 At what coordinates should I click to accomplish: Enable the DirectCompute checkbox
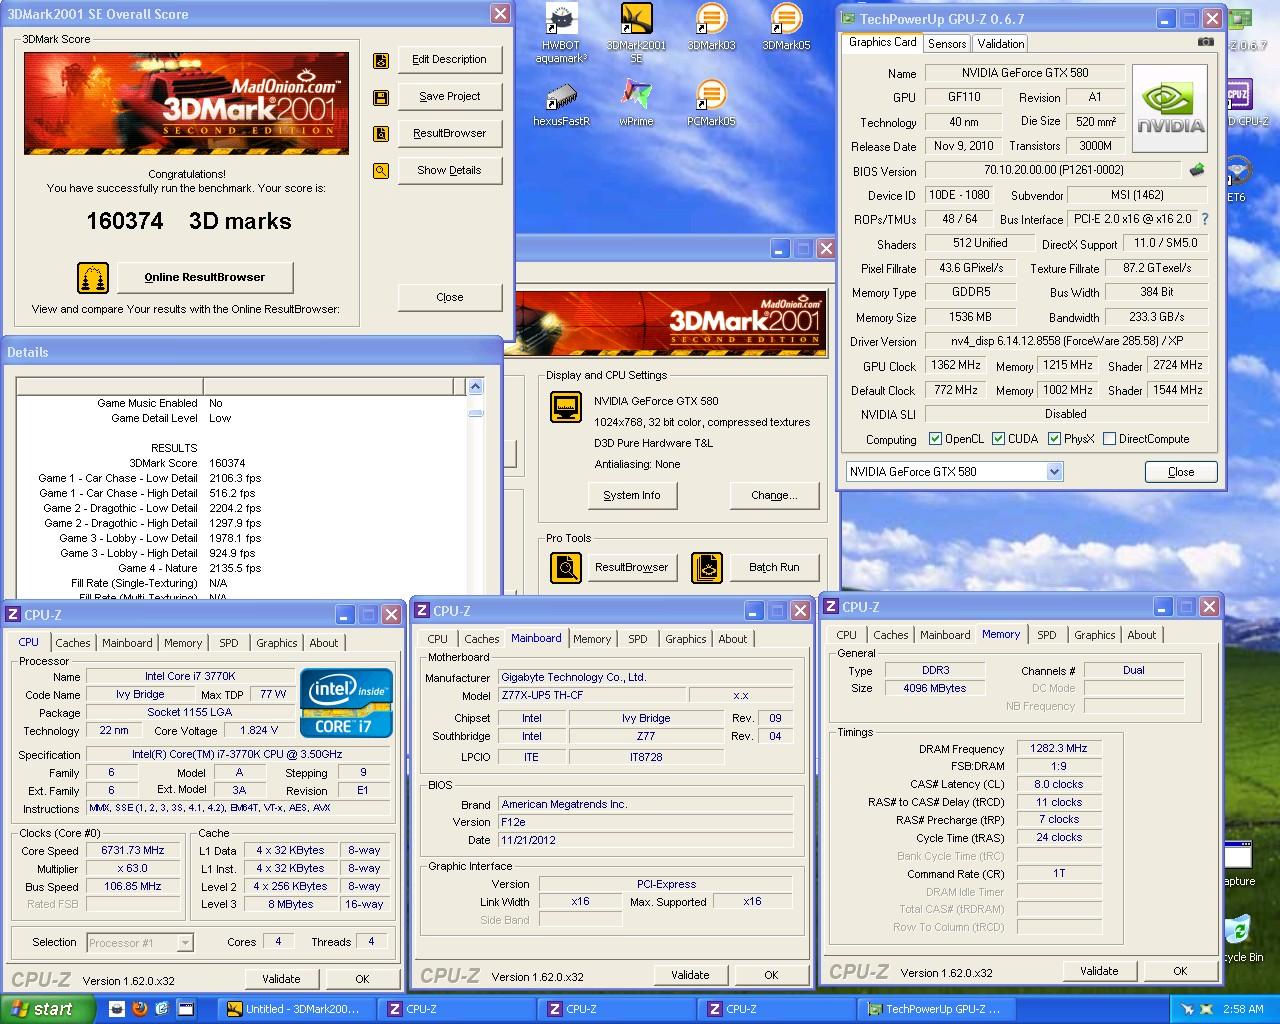pyautogui.click(x=1109, y=439)
